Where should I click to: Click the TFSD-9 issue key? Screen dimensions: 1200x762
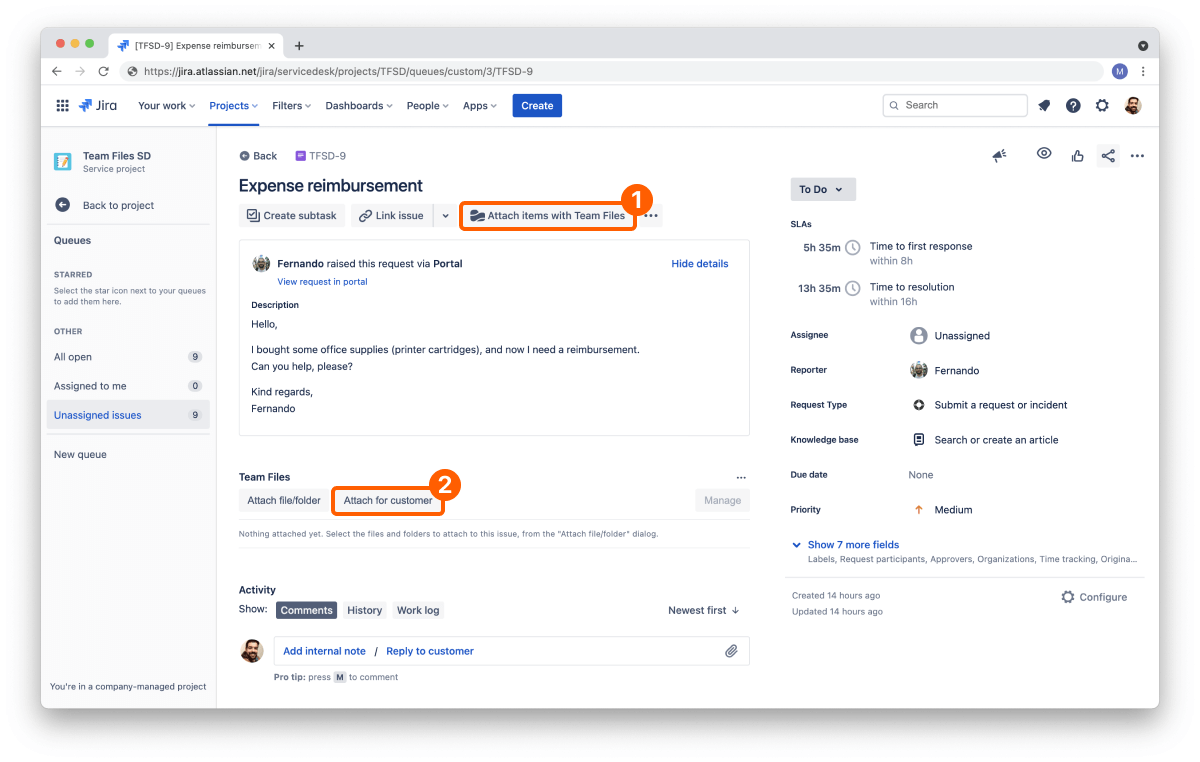click(328, 156)
